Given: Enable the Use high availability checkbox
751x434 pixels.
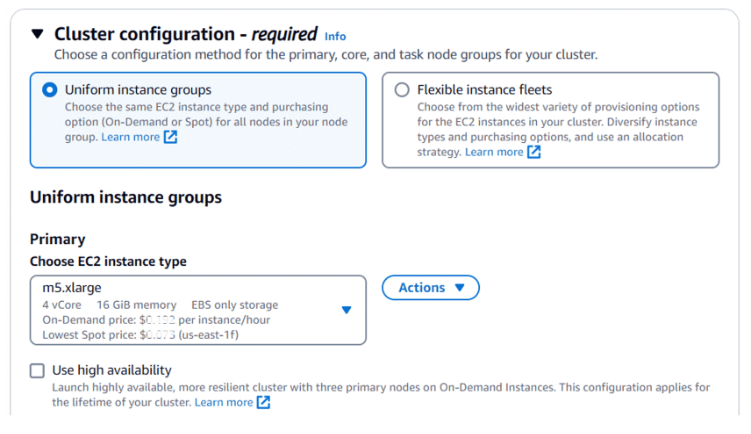Looking at the screenshot, I should pyautogui.click(x=37, y=371).
